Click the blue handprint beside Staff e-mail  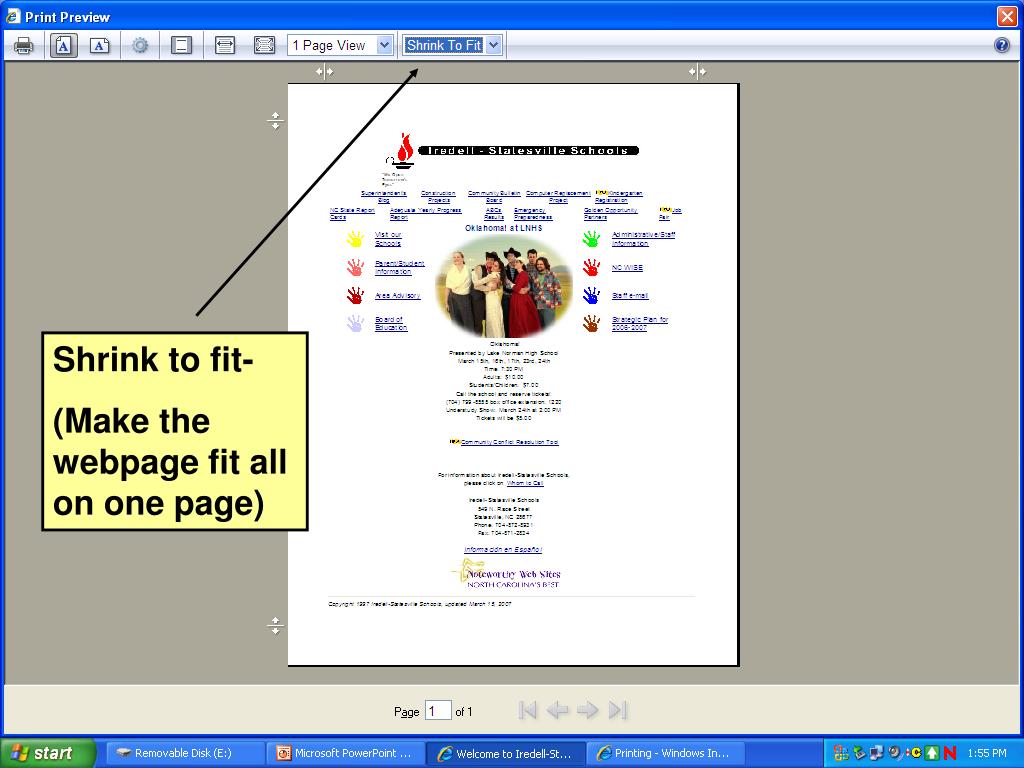(591, 295)
